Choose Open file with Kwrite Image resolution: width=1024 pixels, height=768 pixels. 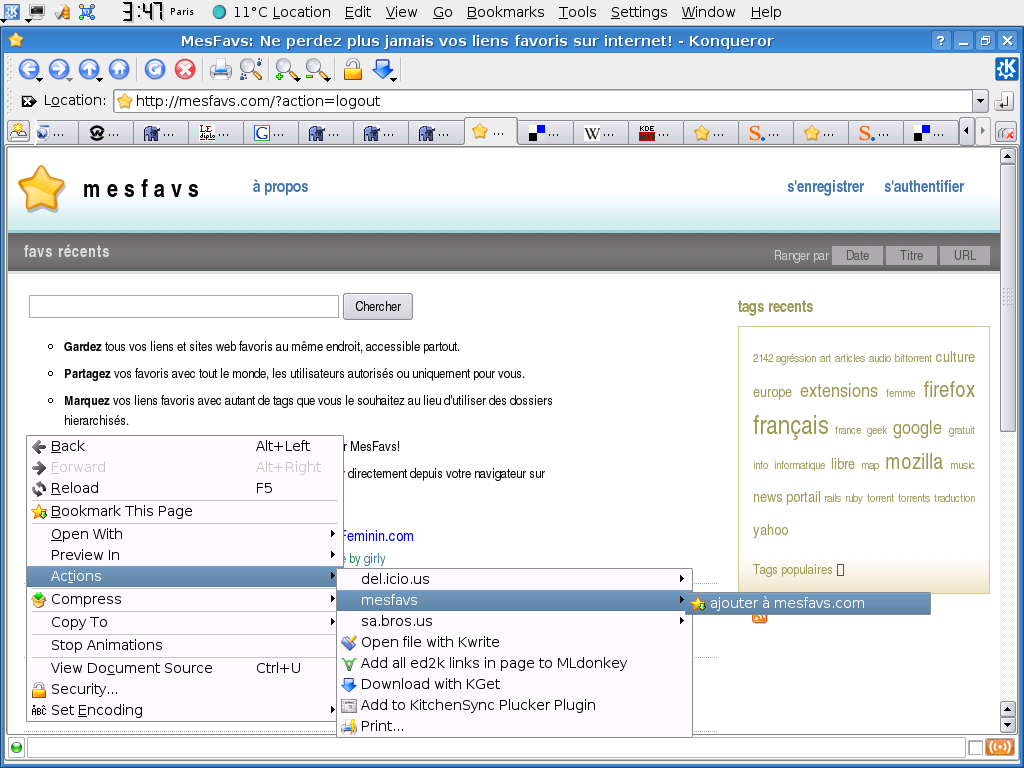[514, 642]
